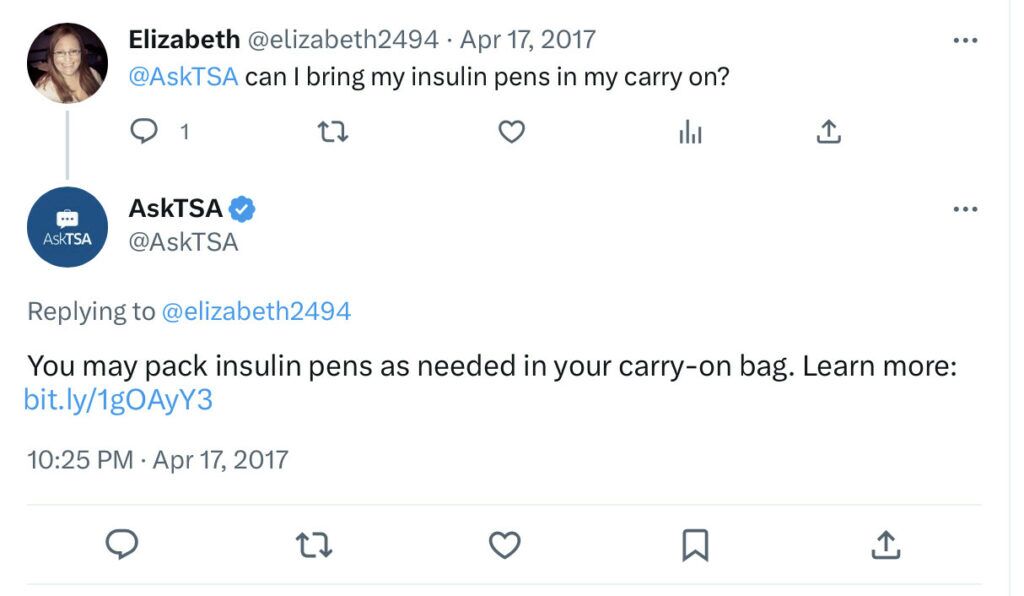Click the blue verified badge next to AskTSA
This screenshot has width=1024, height=596.
(239, 208)
